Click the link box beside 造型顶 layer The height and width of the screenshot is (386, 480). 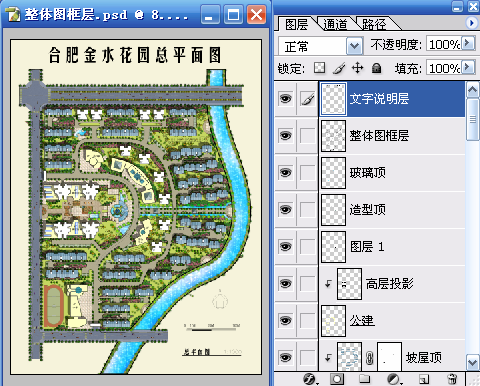(x=307, y=210)
